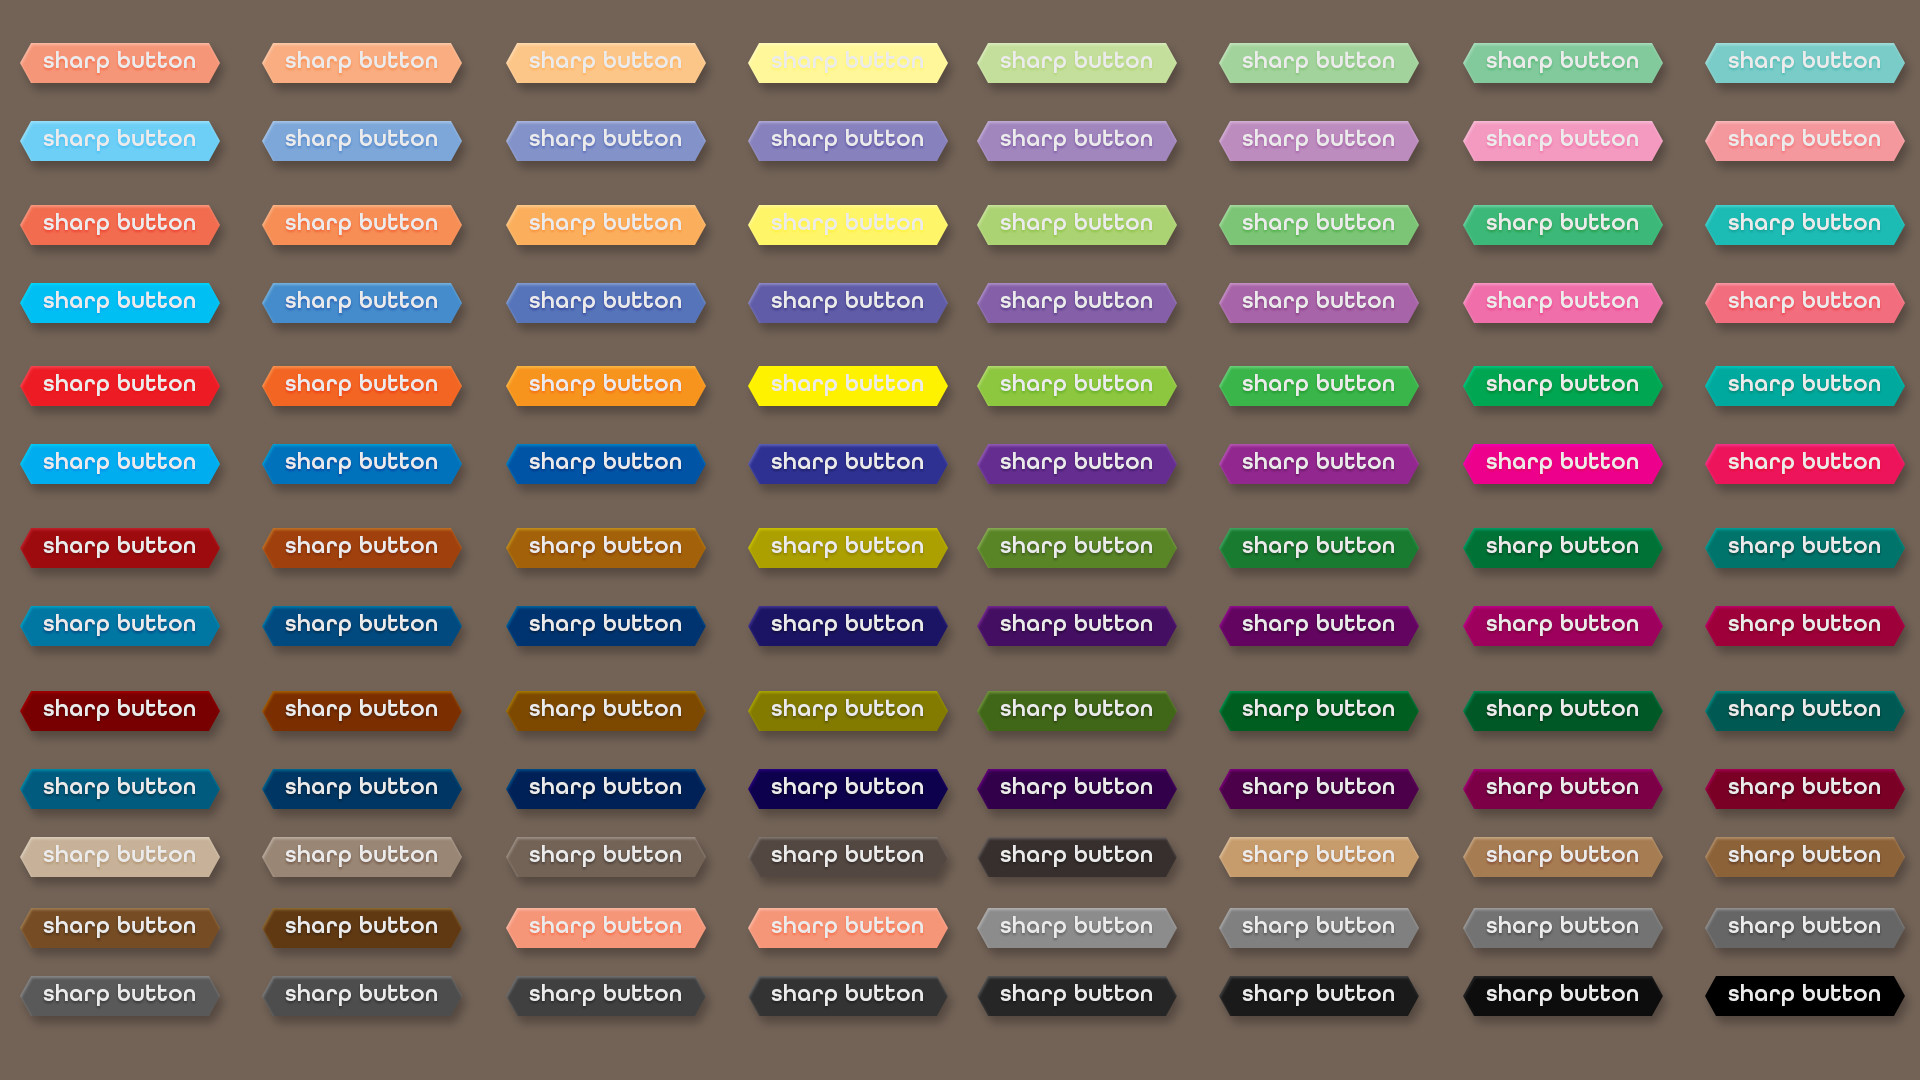
Task: Click the dark maroon button in first column
Action: pyautogui.click(x=119, y=710)
